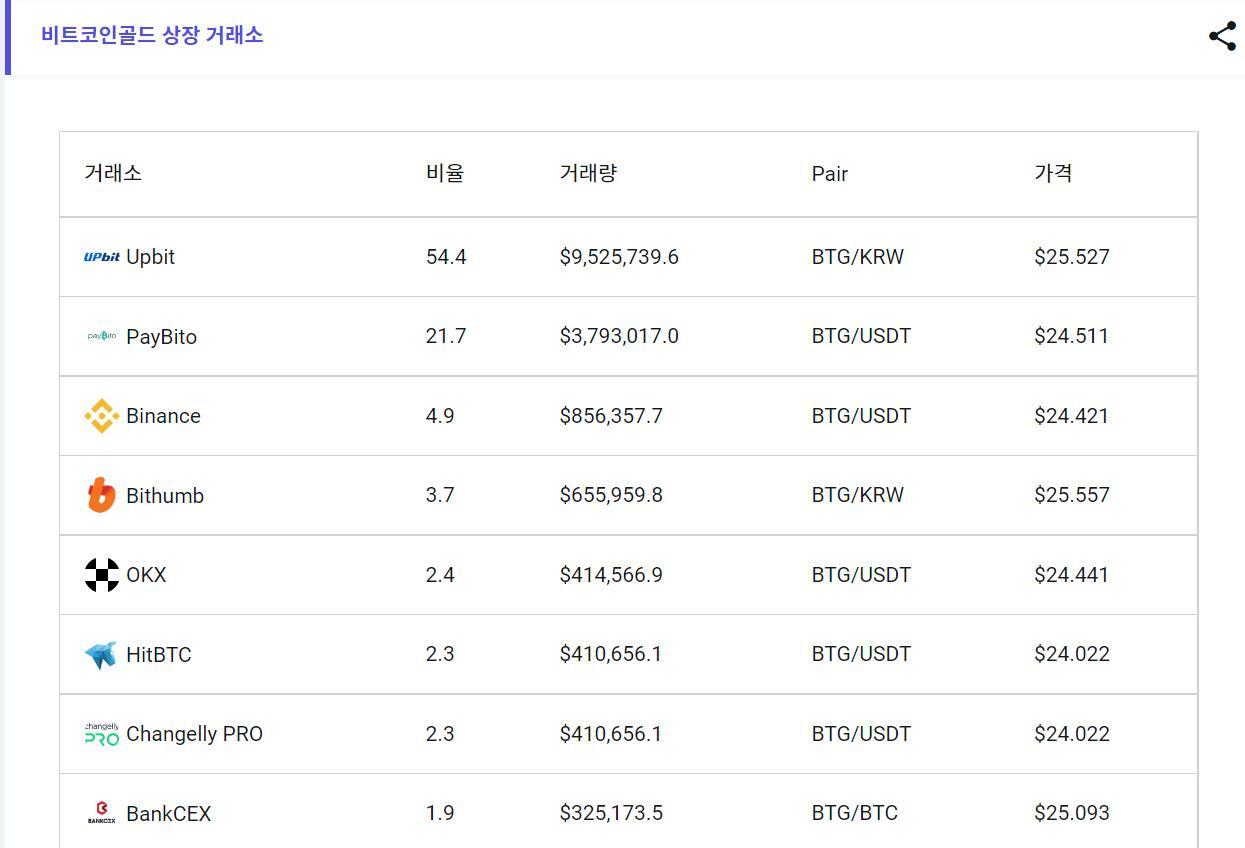Select Binance's BTG/USDT pair cell
Screen dimensions: 1245x848
point(861,416)
